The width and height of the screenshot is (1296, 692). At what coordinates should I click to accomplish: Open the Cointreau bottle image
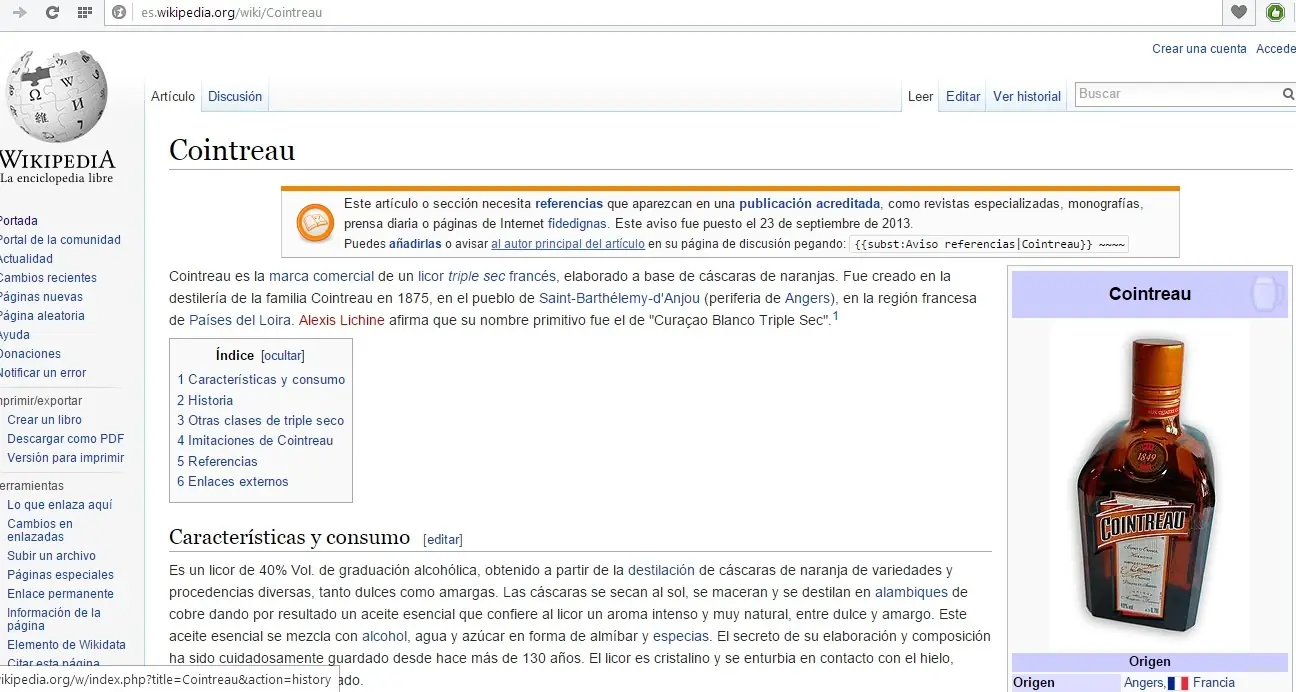[x=1149, y=485]
